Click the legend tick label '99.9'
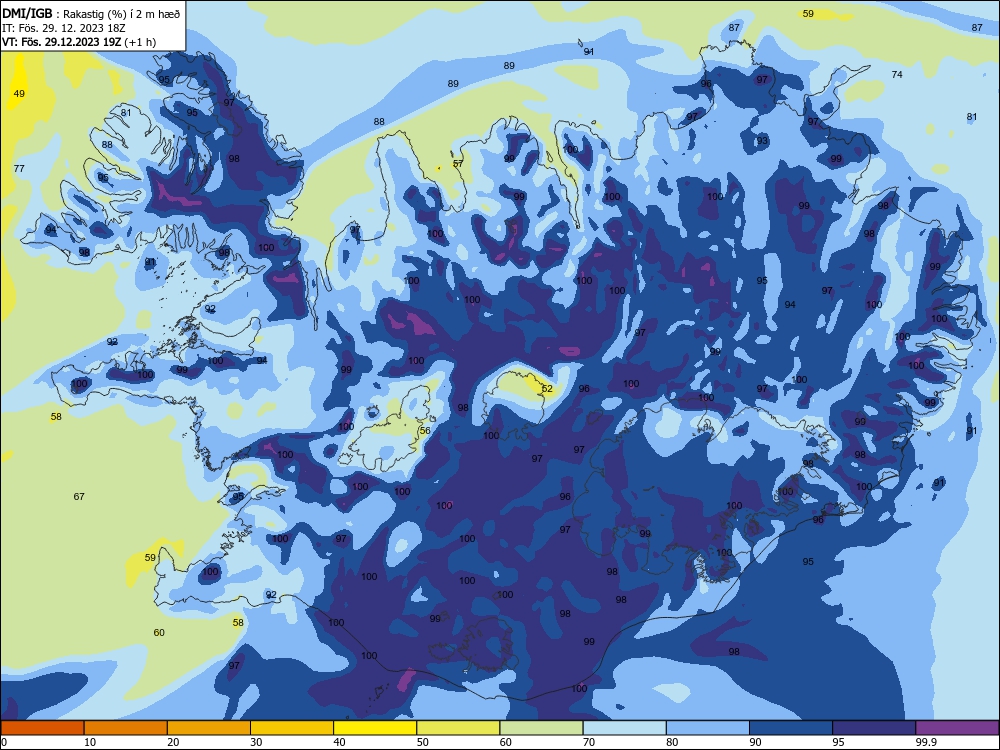This screenshot has height=750, width=1000. (x=926, y=742)
